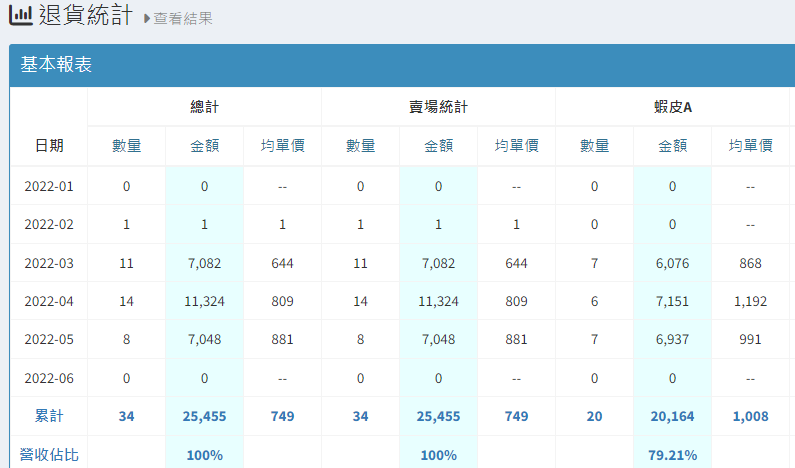Click the 累計 row label
795x468 pixels.
(x=49, y=416)
